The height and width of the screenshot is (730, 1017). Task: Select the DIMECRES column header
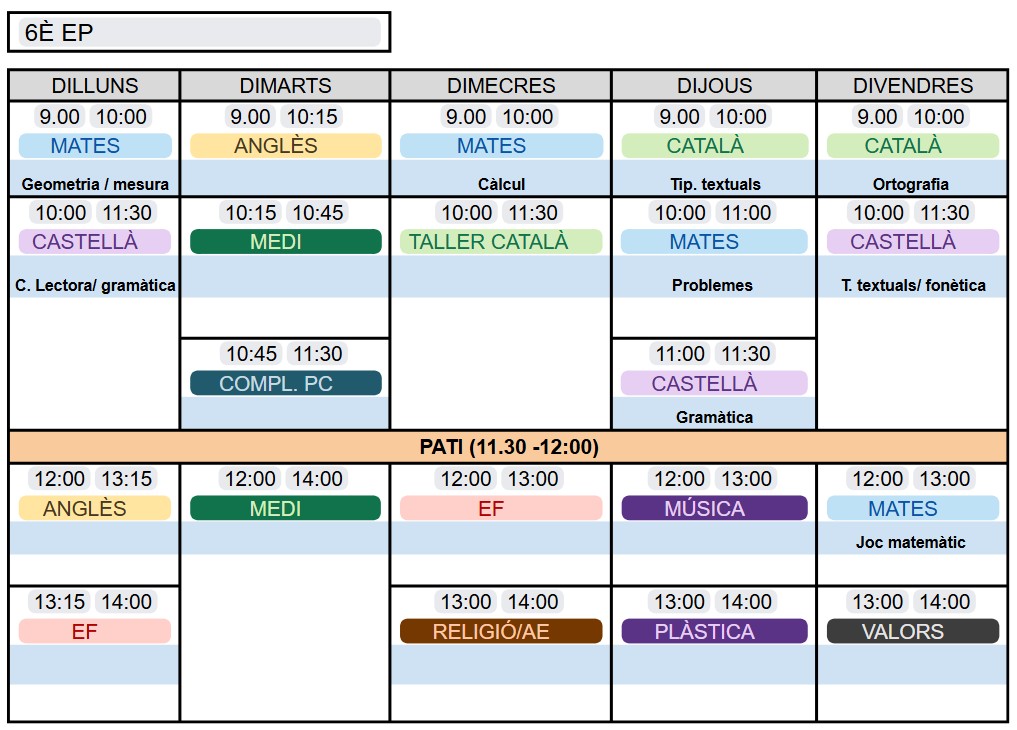coord(501,86)
